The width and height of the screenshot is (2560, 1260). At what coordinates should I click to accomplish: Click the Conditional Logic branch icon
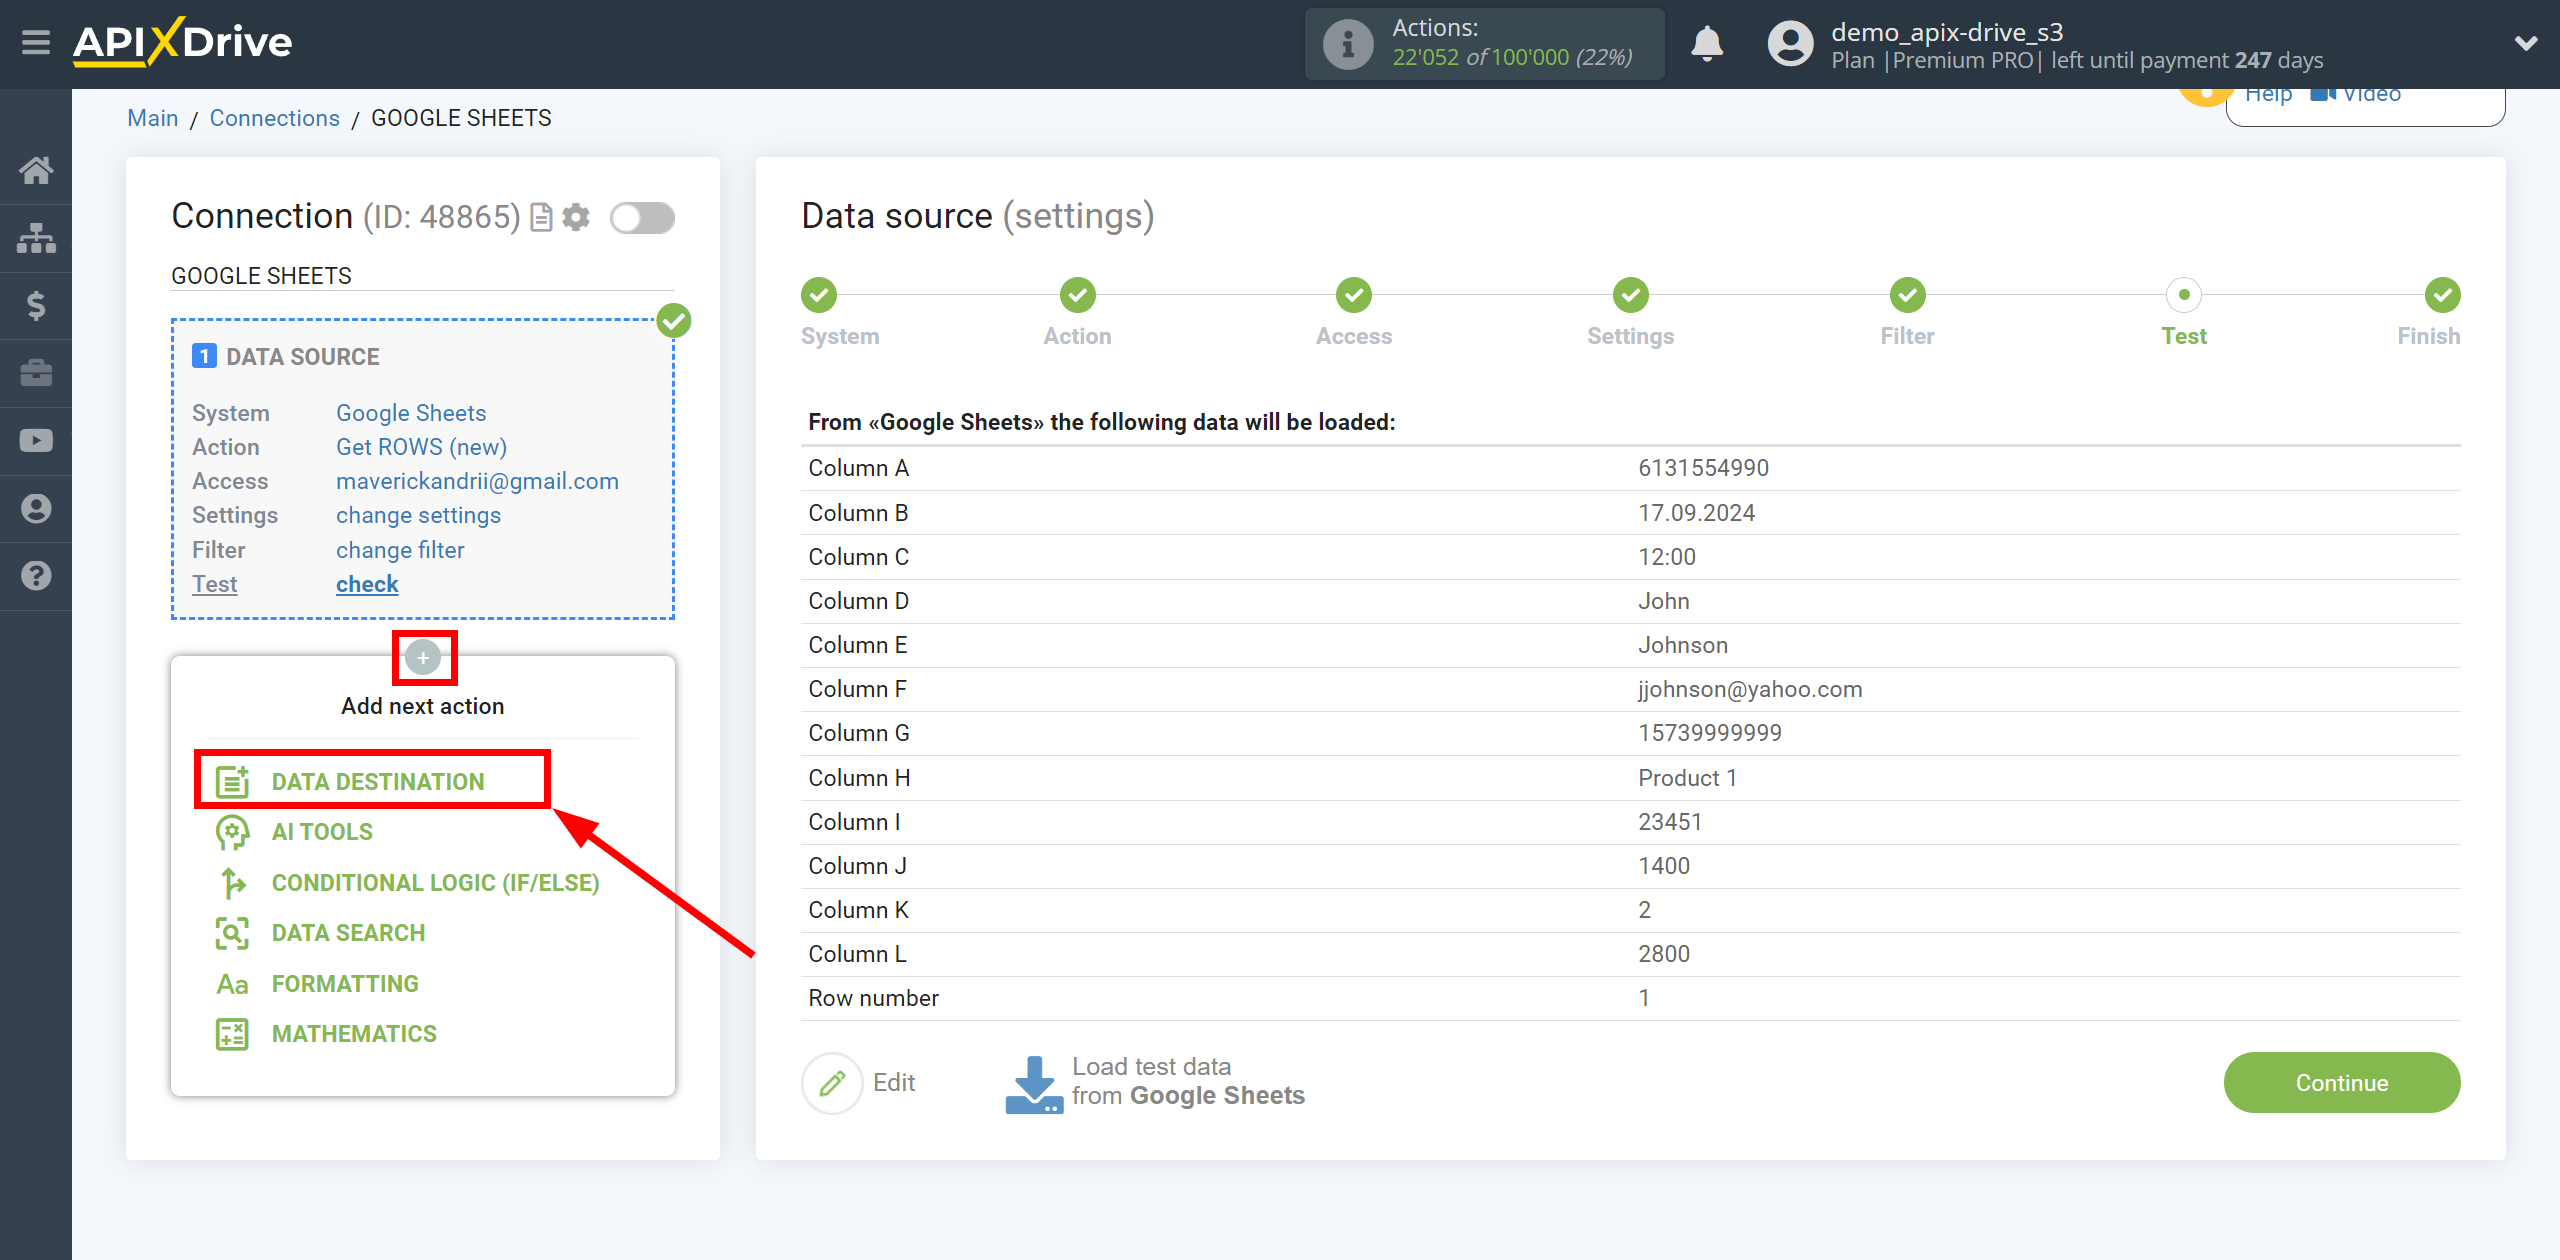point(232,883)
